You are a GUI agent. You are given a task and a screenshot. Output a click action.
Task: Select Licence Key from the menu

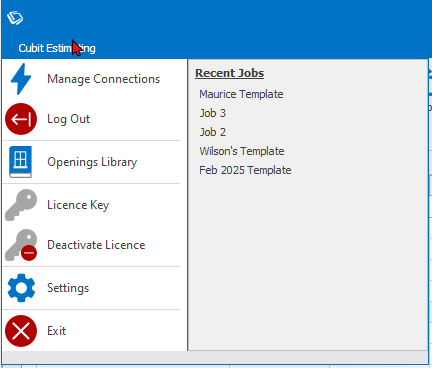point(91,205)
